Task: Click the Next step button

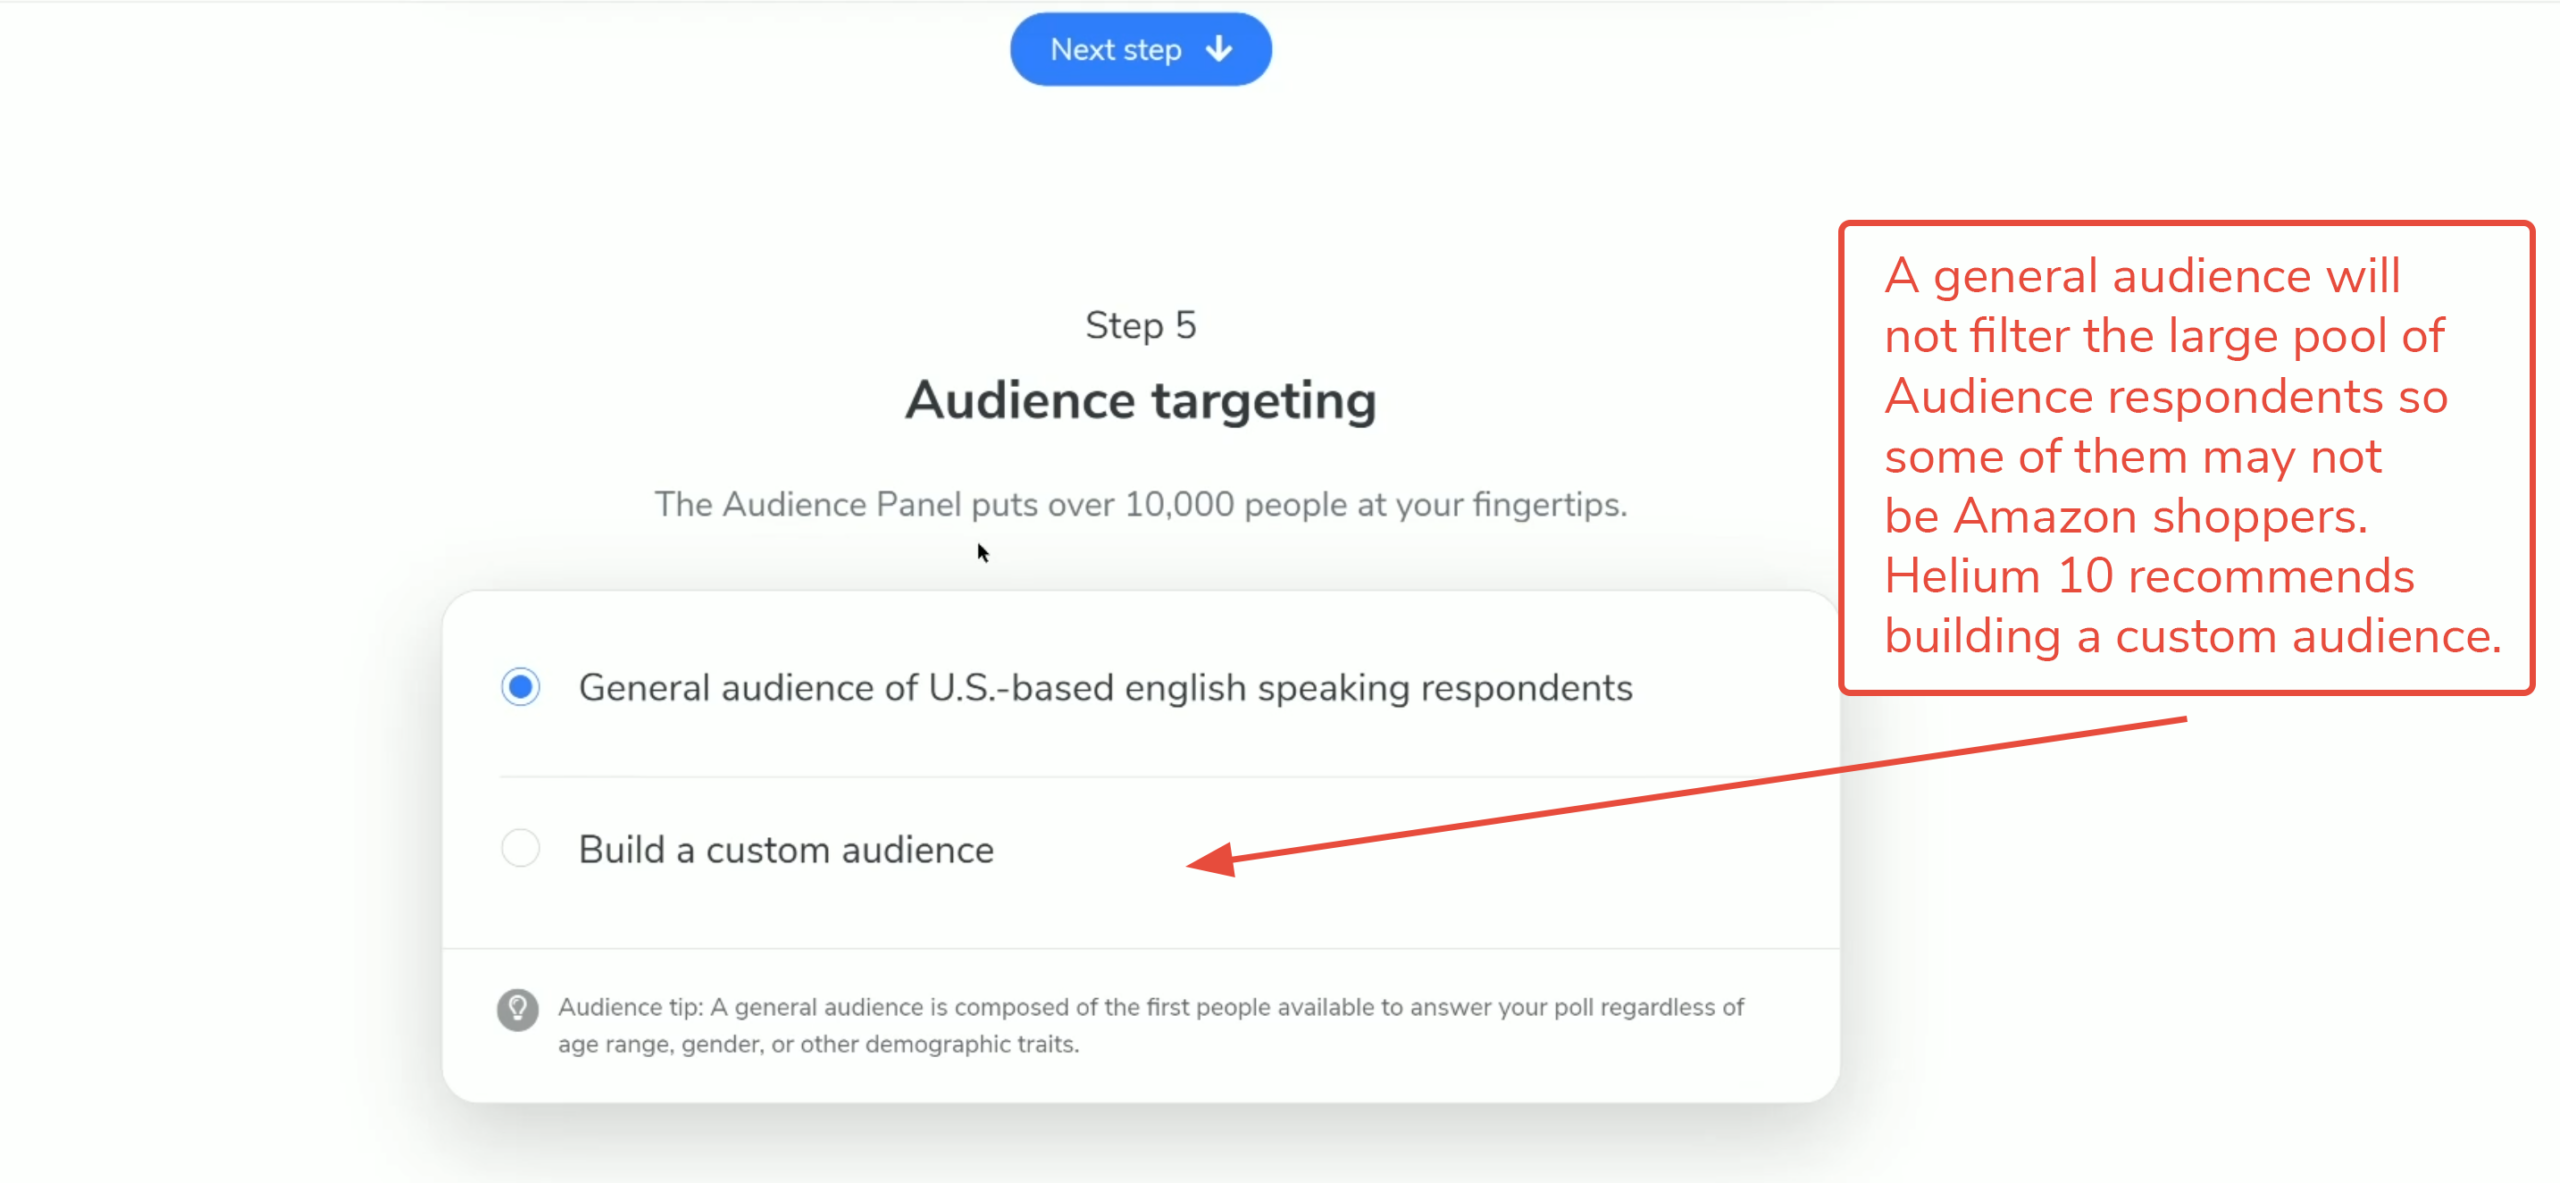Action: tap(1139, 49)
